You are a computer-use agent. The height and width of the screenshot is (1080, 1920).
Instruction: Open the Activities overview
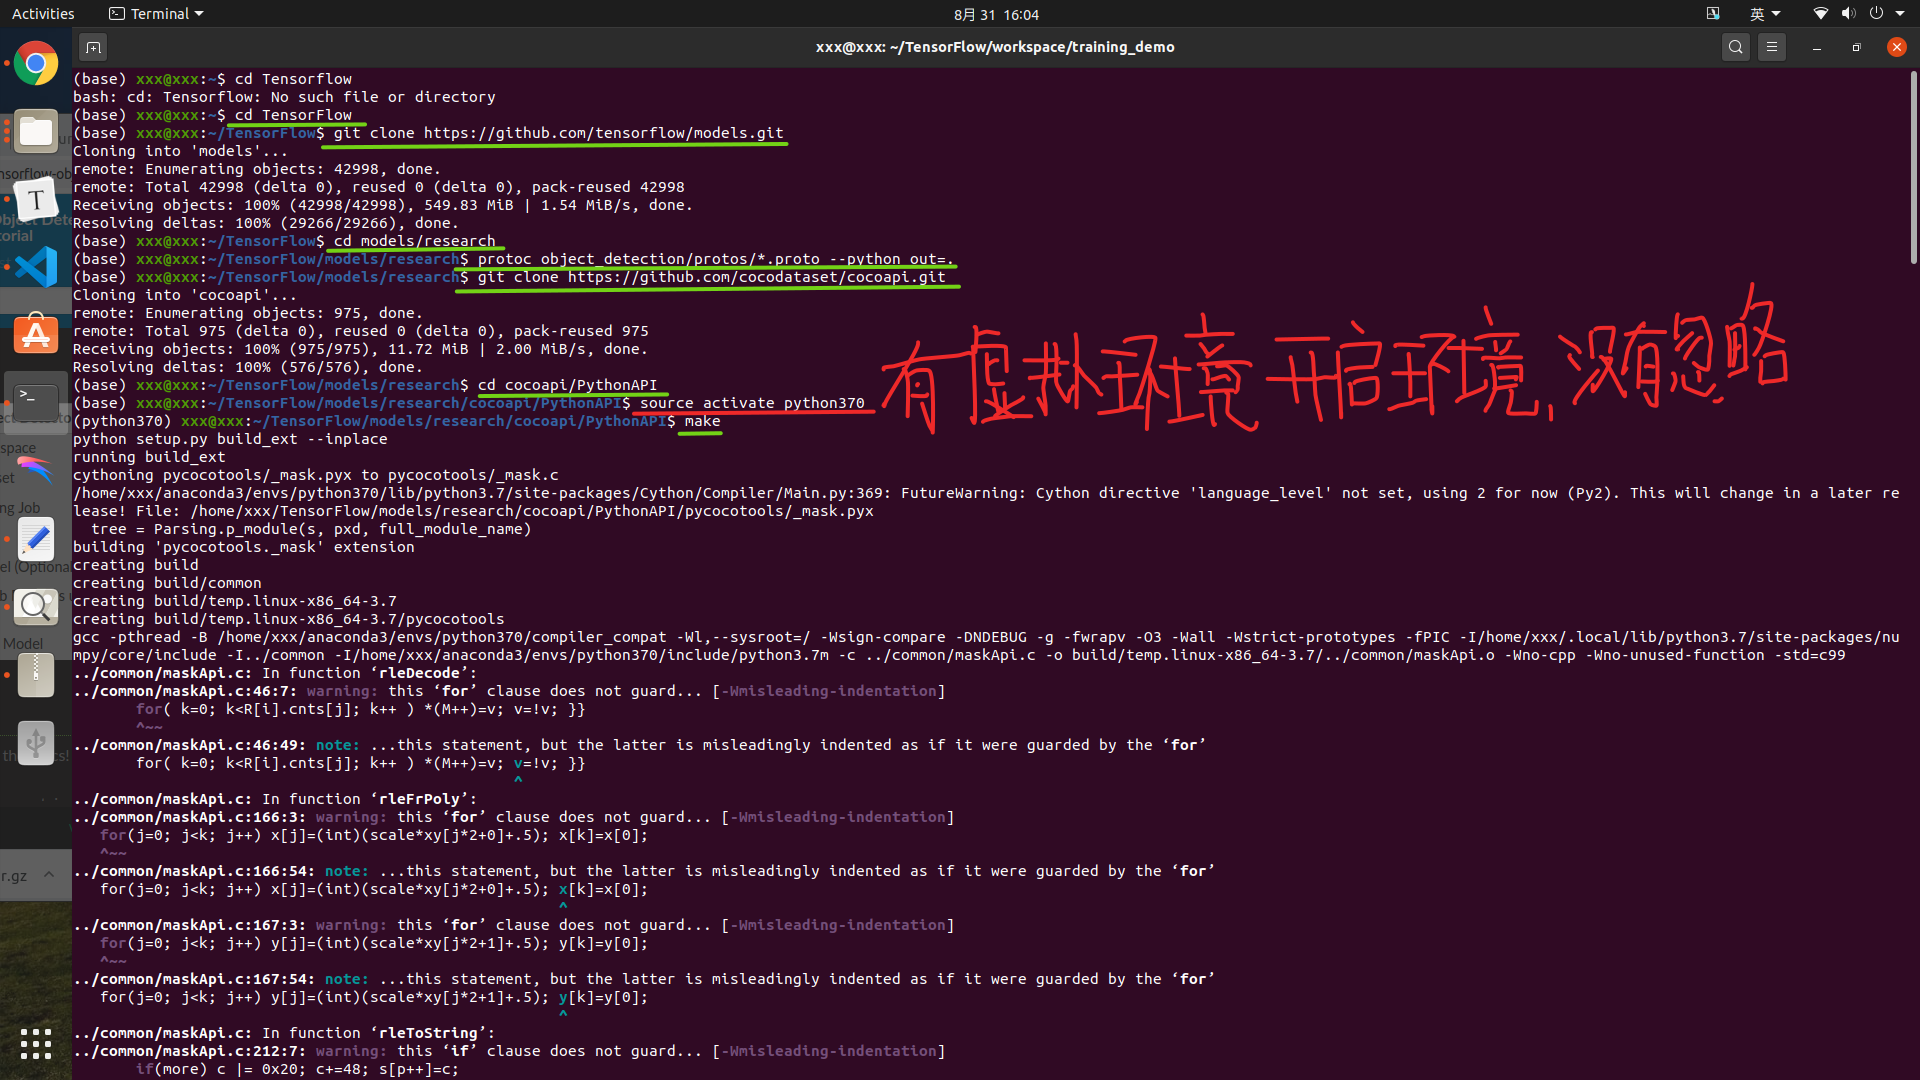point(43,14)
